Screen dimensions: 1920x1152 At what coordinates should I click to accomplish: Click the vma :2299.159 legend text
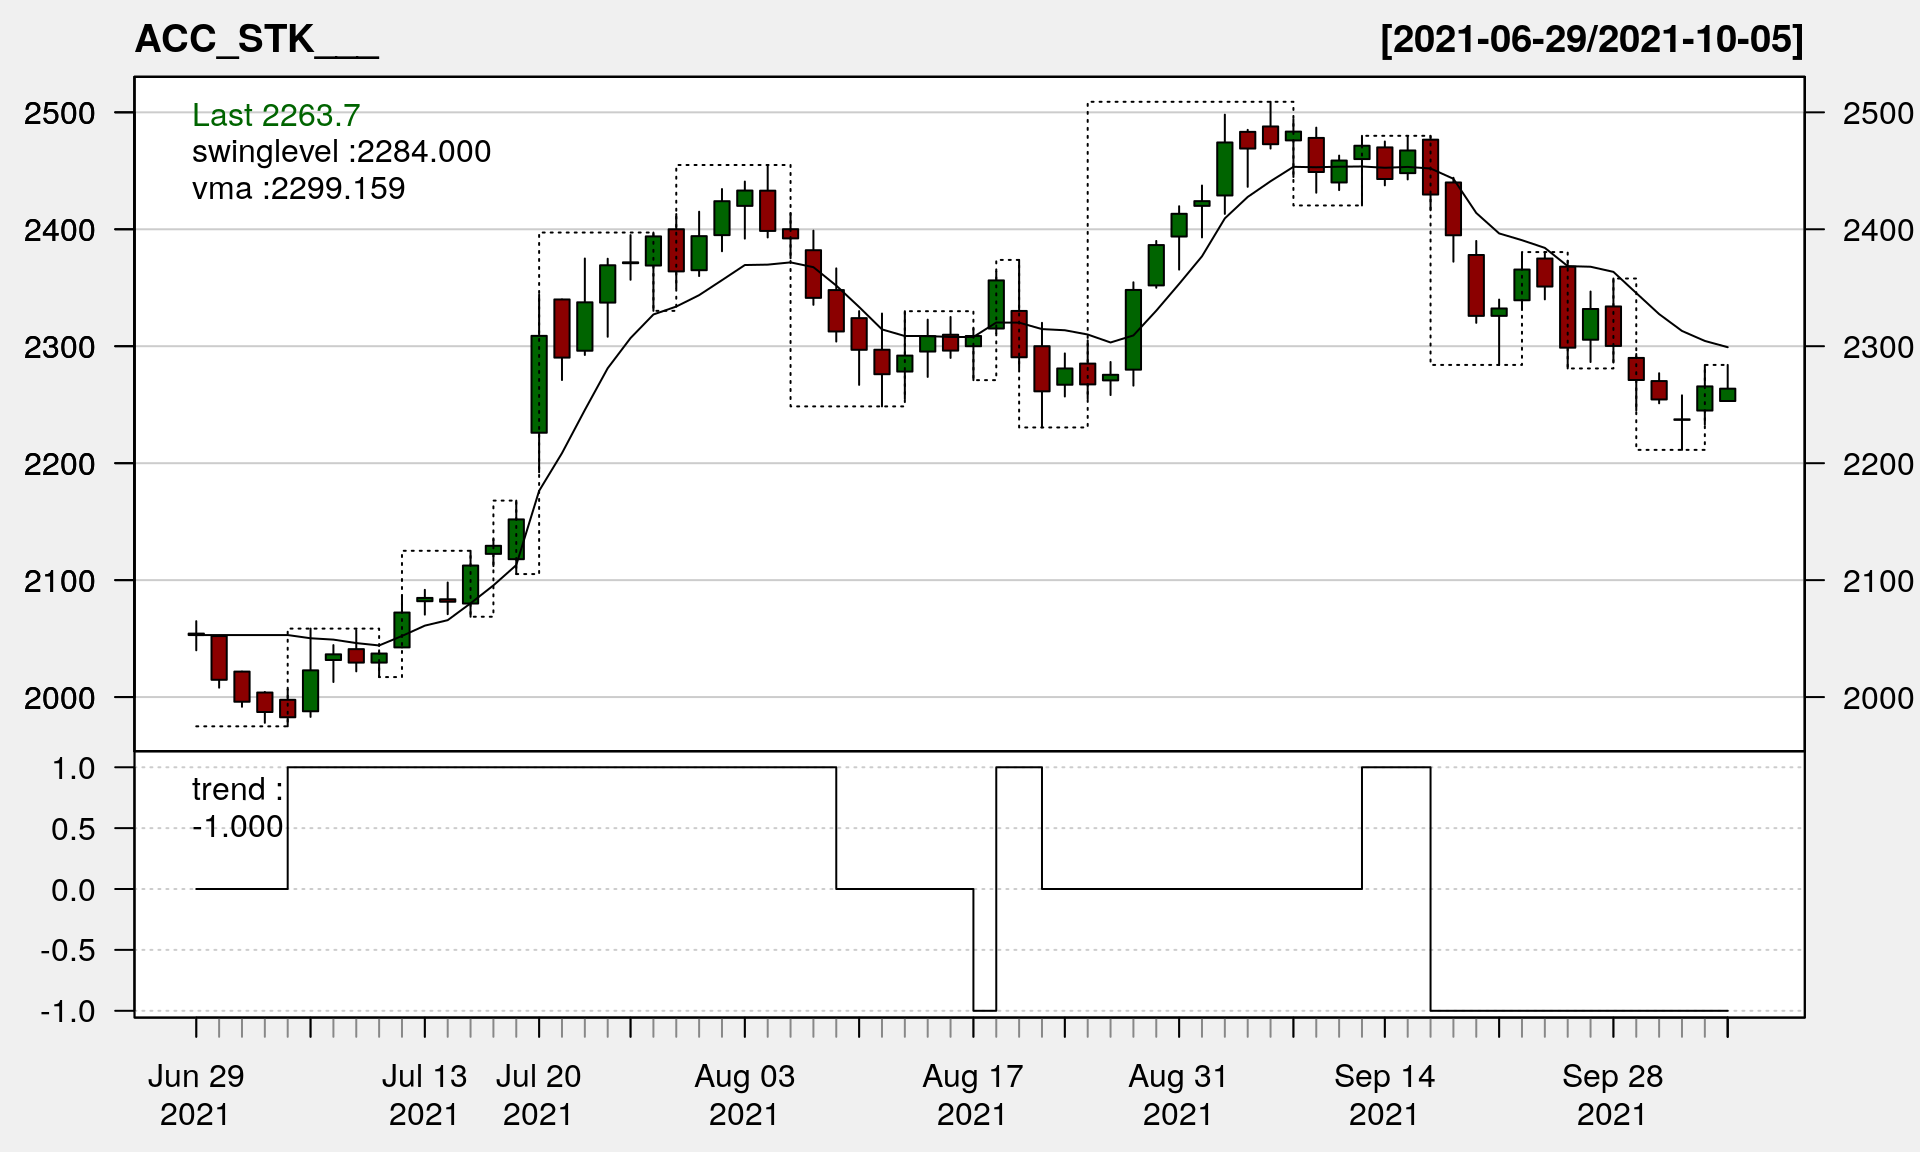coord(298,188)
